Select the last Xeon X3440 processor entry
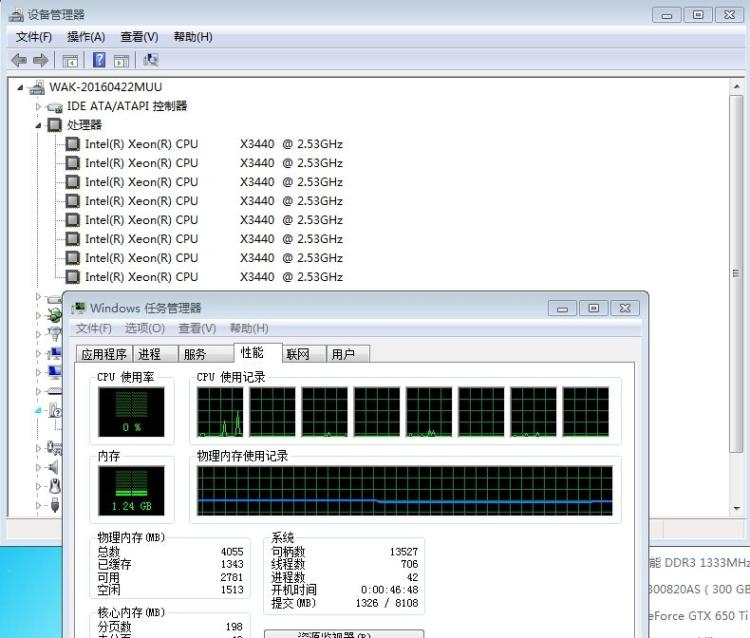 point(213,277)
